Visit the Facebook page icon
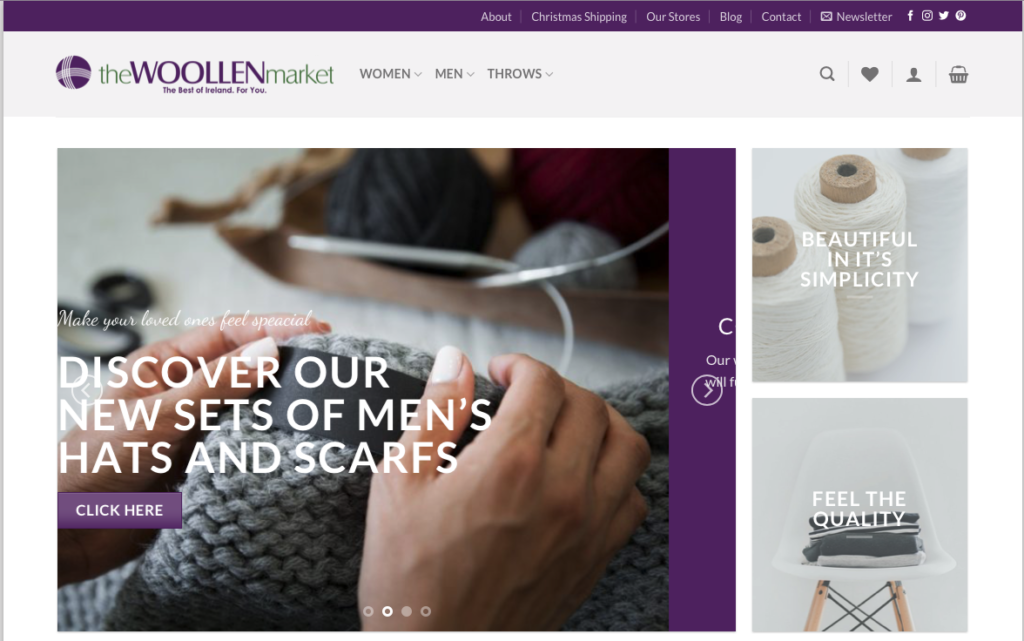Viewport: 1024px width, 641px height. pyautogui.click(x=910, y=16)
